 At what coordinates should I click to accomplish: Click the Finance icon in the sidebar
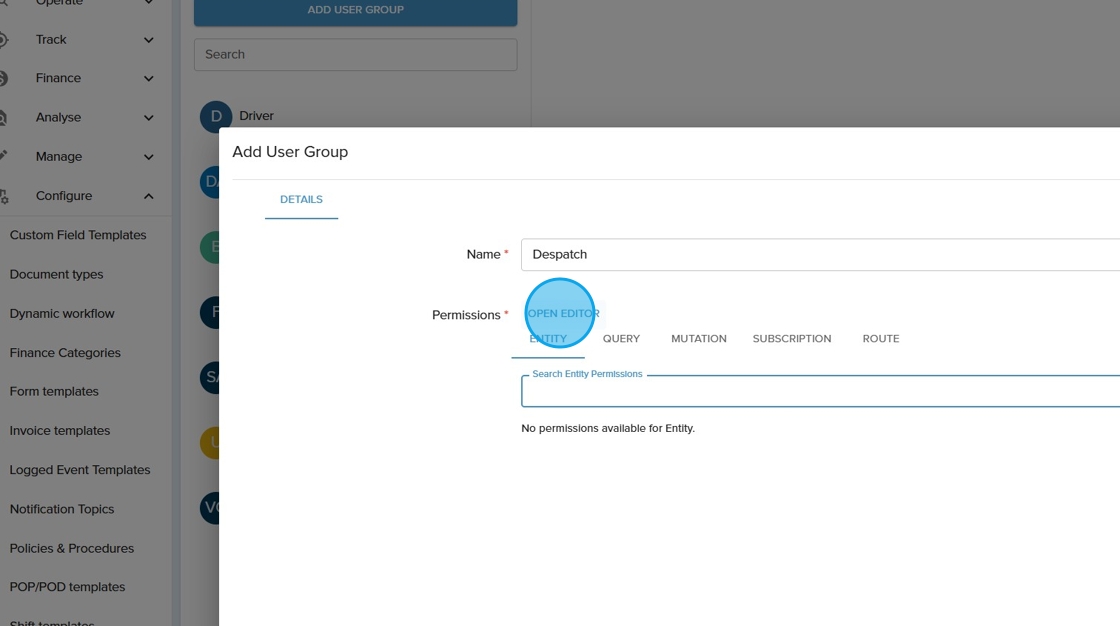(3, 78)
